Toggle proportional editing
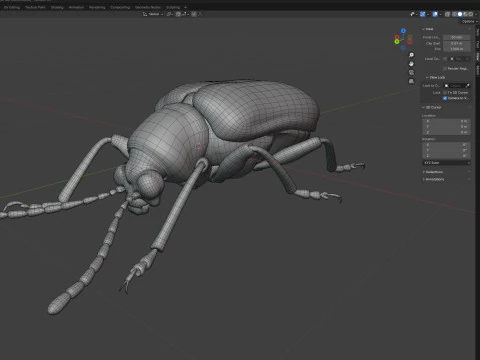Viewport: 480px width, 360px height. click(x=194, y=14)
